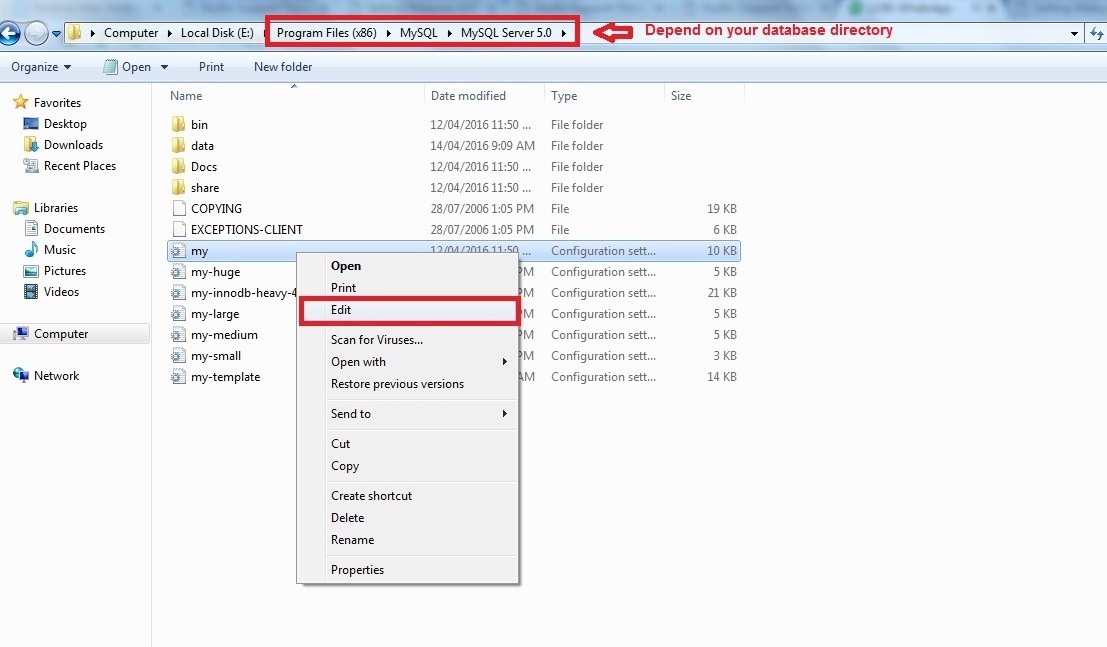The image size is (1107, 647).
Task: Click the Back navigation arrow button
Action: tap(10, 33)
